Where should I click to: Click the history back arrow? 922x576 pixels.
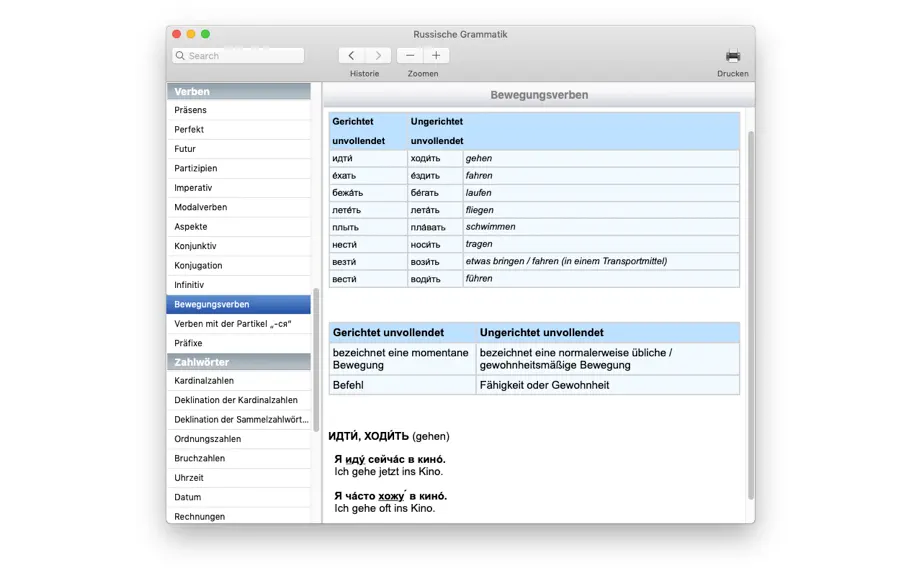(x=352, y=55)
